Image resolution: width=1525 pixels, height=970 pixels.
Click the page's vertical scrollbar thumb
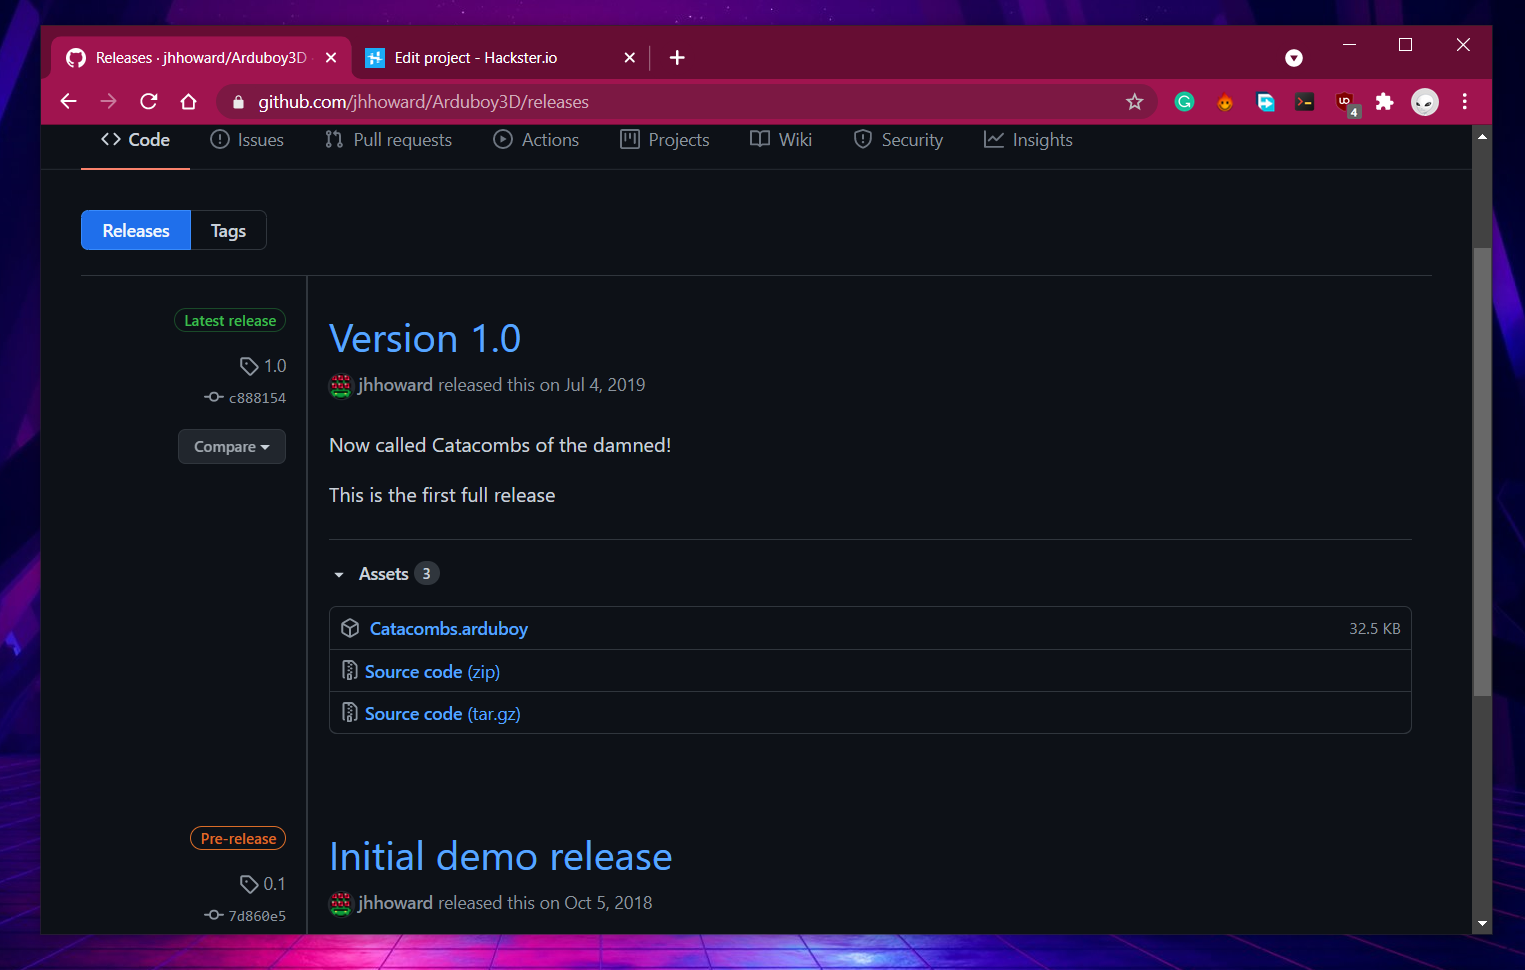click(x=1482, y=470)
